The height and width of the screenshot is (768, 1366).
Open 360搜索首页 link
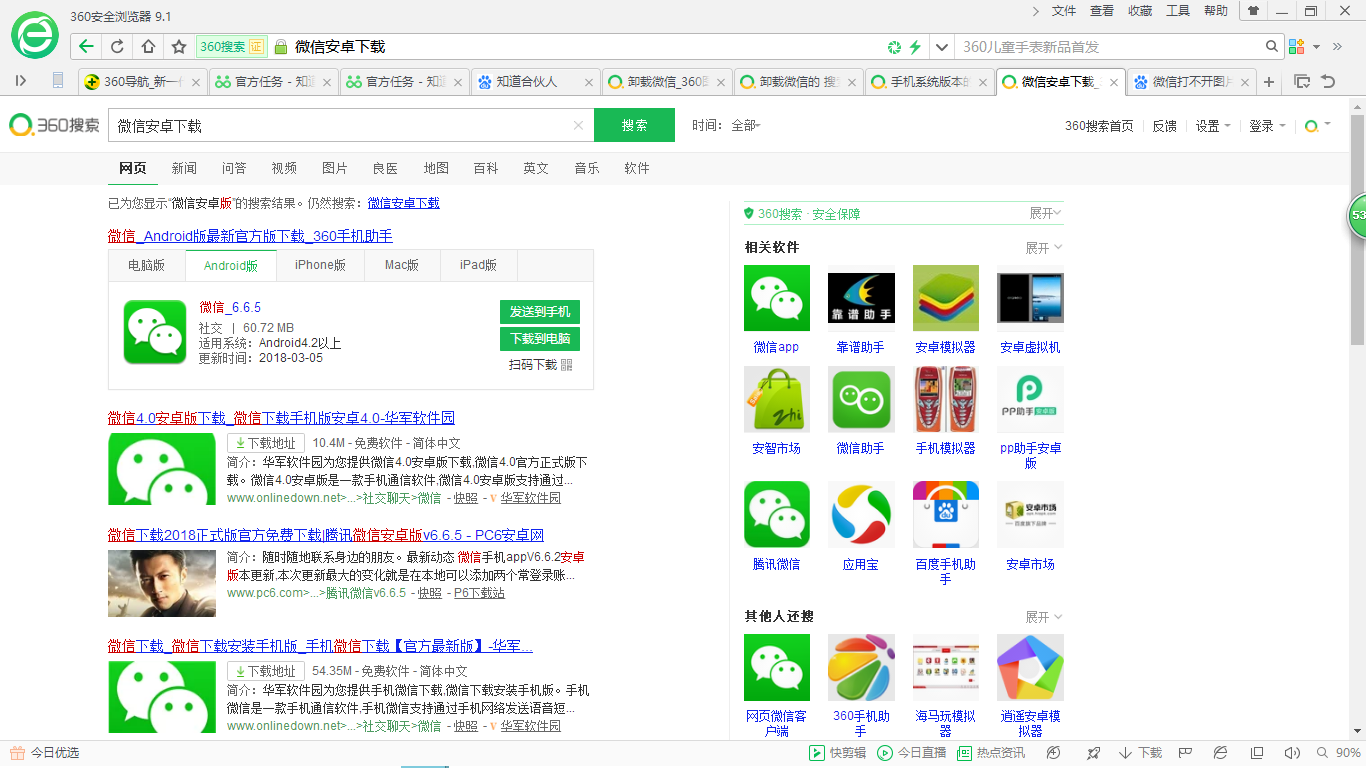(x=1099, y=126)
